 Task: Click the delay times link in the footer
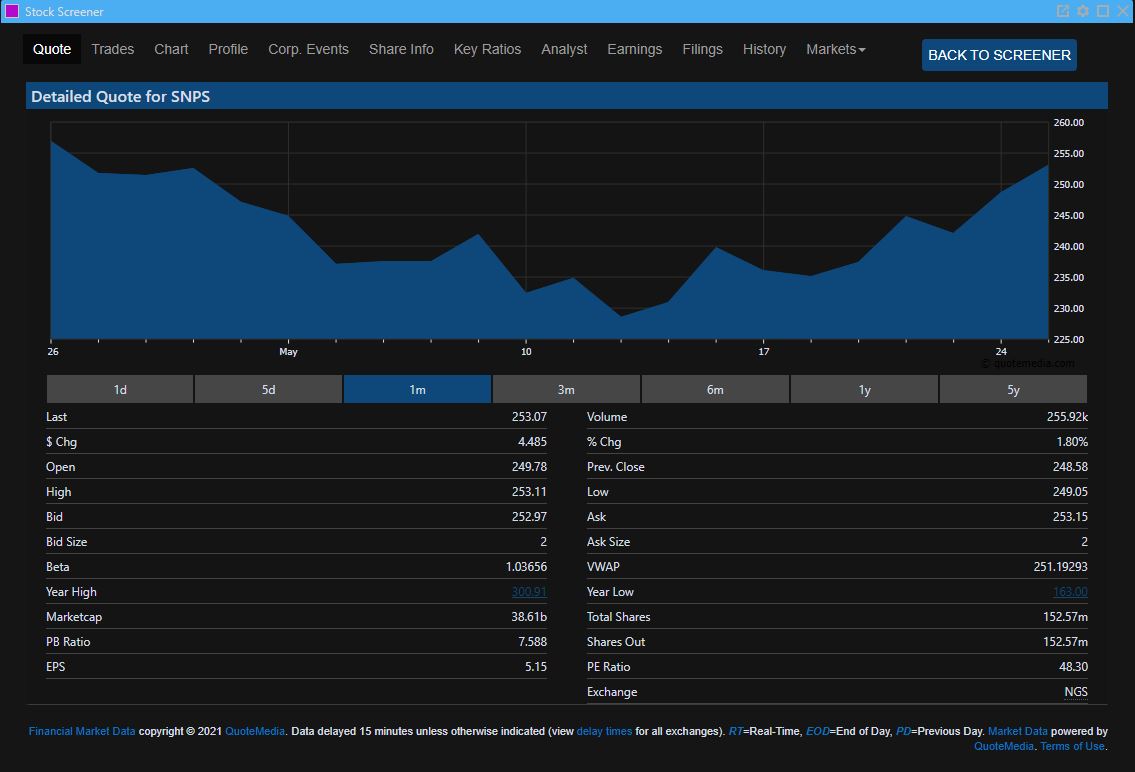(604, 731)
